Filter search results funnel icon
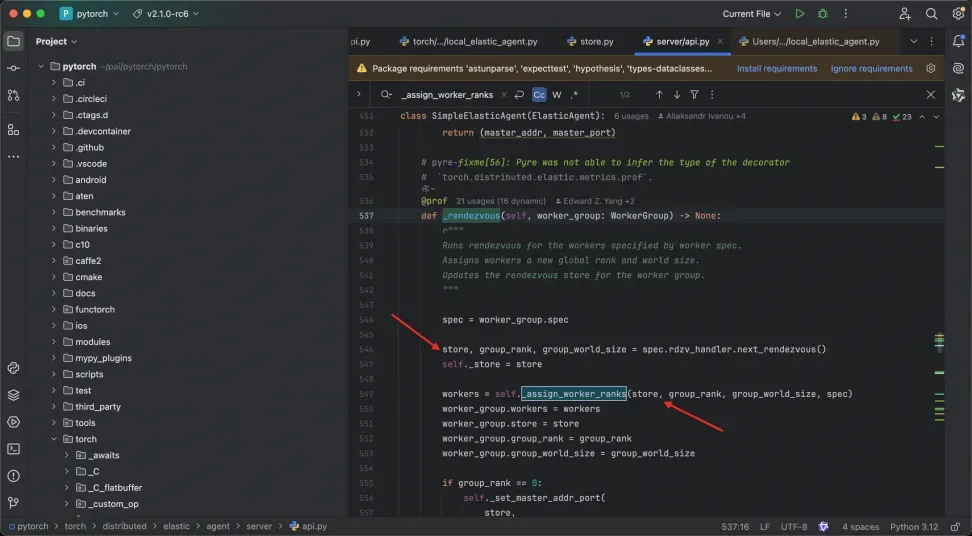 [x=694, y=95]
